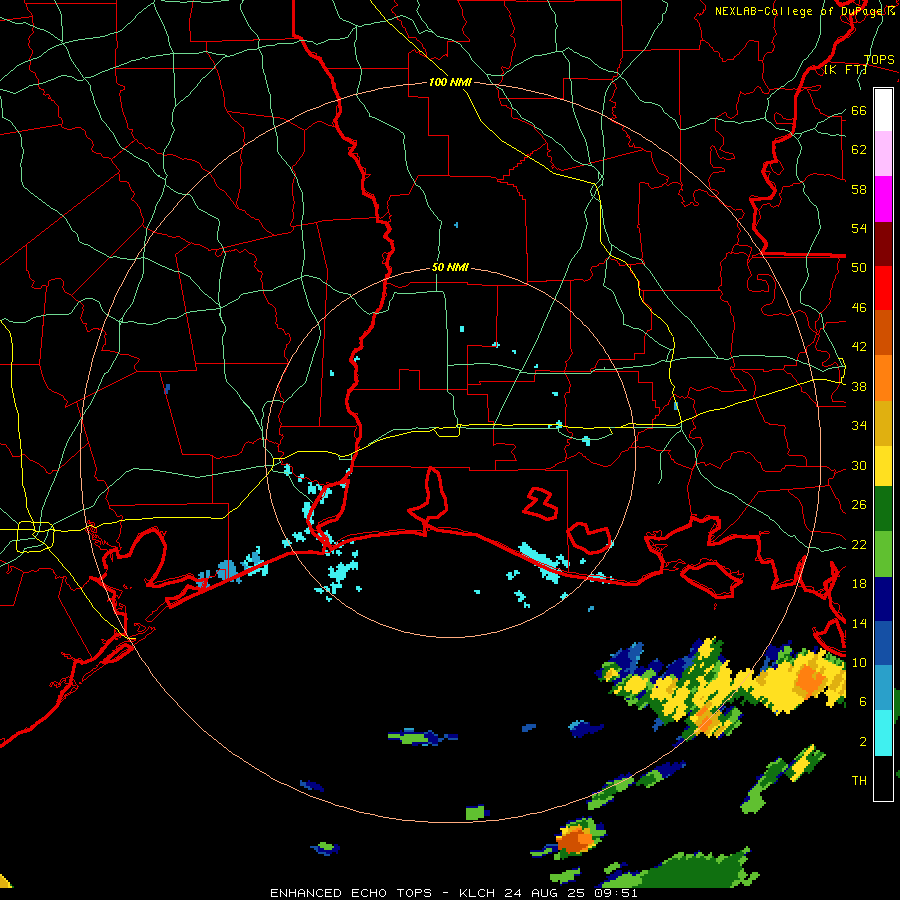
Task: Click the white swatch in TOPS legend
Action: [883, 110]
